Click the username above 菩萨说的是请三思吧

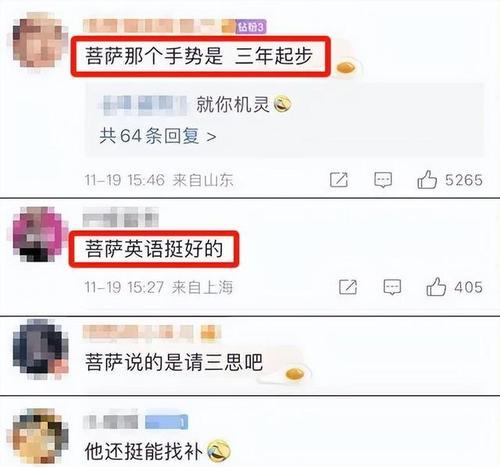pos(152,333)
